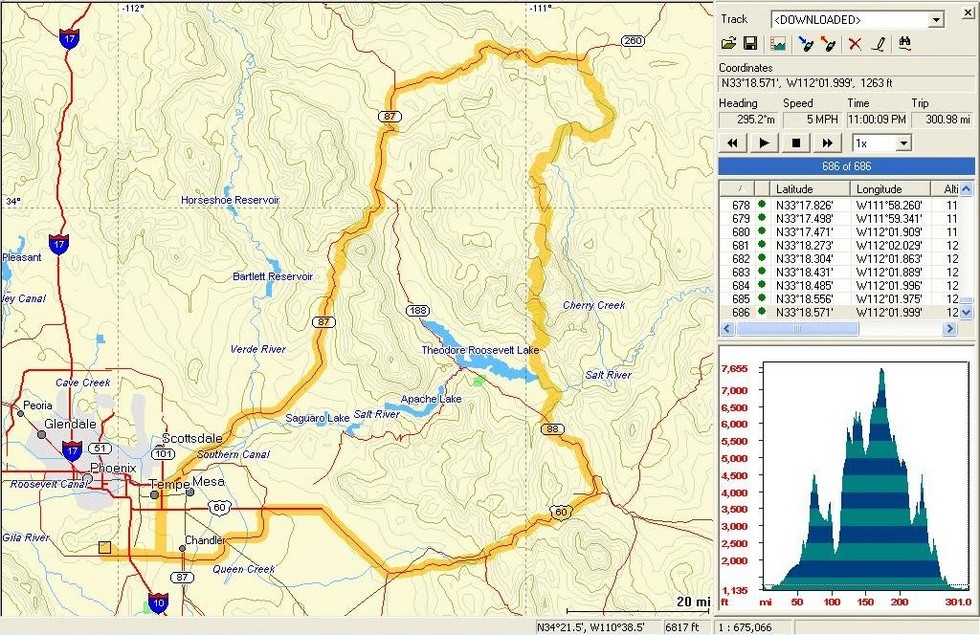Image resolution: width=980 pixels, height=635 pixels.
Task: Click the Speed 5 MPH field
Action: pyautogui.click(x=811, y=119)
